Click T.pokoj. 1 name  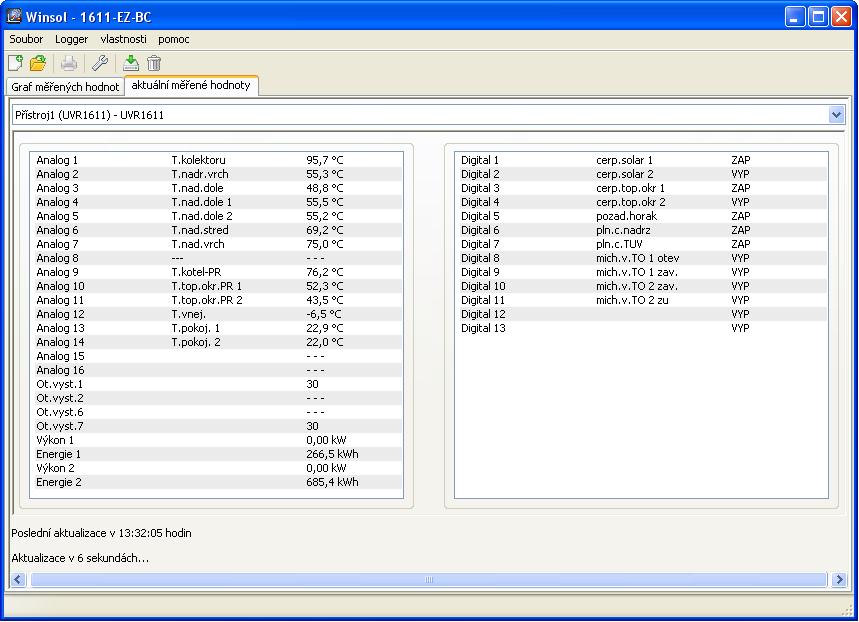click(x=196, y=328)
